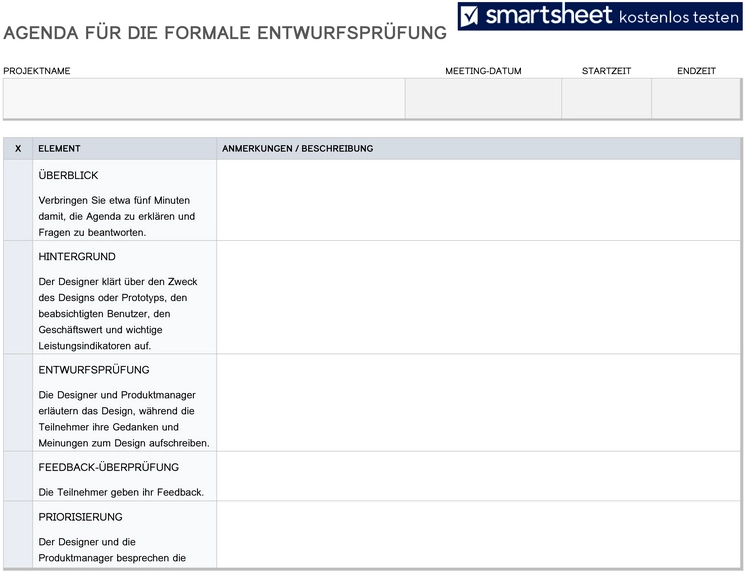The width and height of the screenshot is (746, 574).
Task: Click text 'Produktmanager besprechen die'
Action: (112, 558)
